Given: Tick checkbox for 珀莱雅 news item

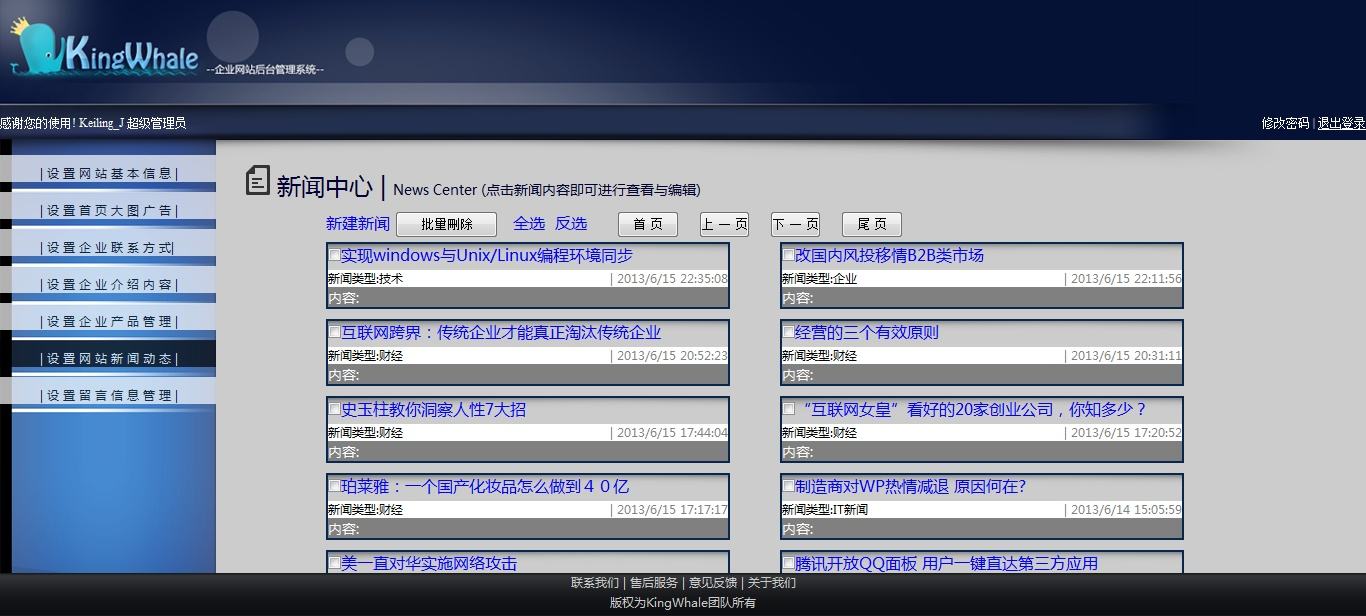Looking at the screenshot, I should click(x=334, y=486).
